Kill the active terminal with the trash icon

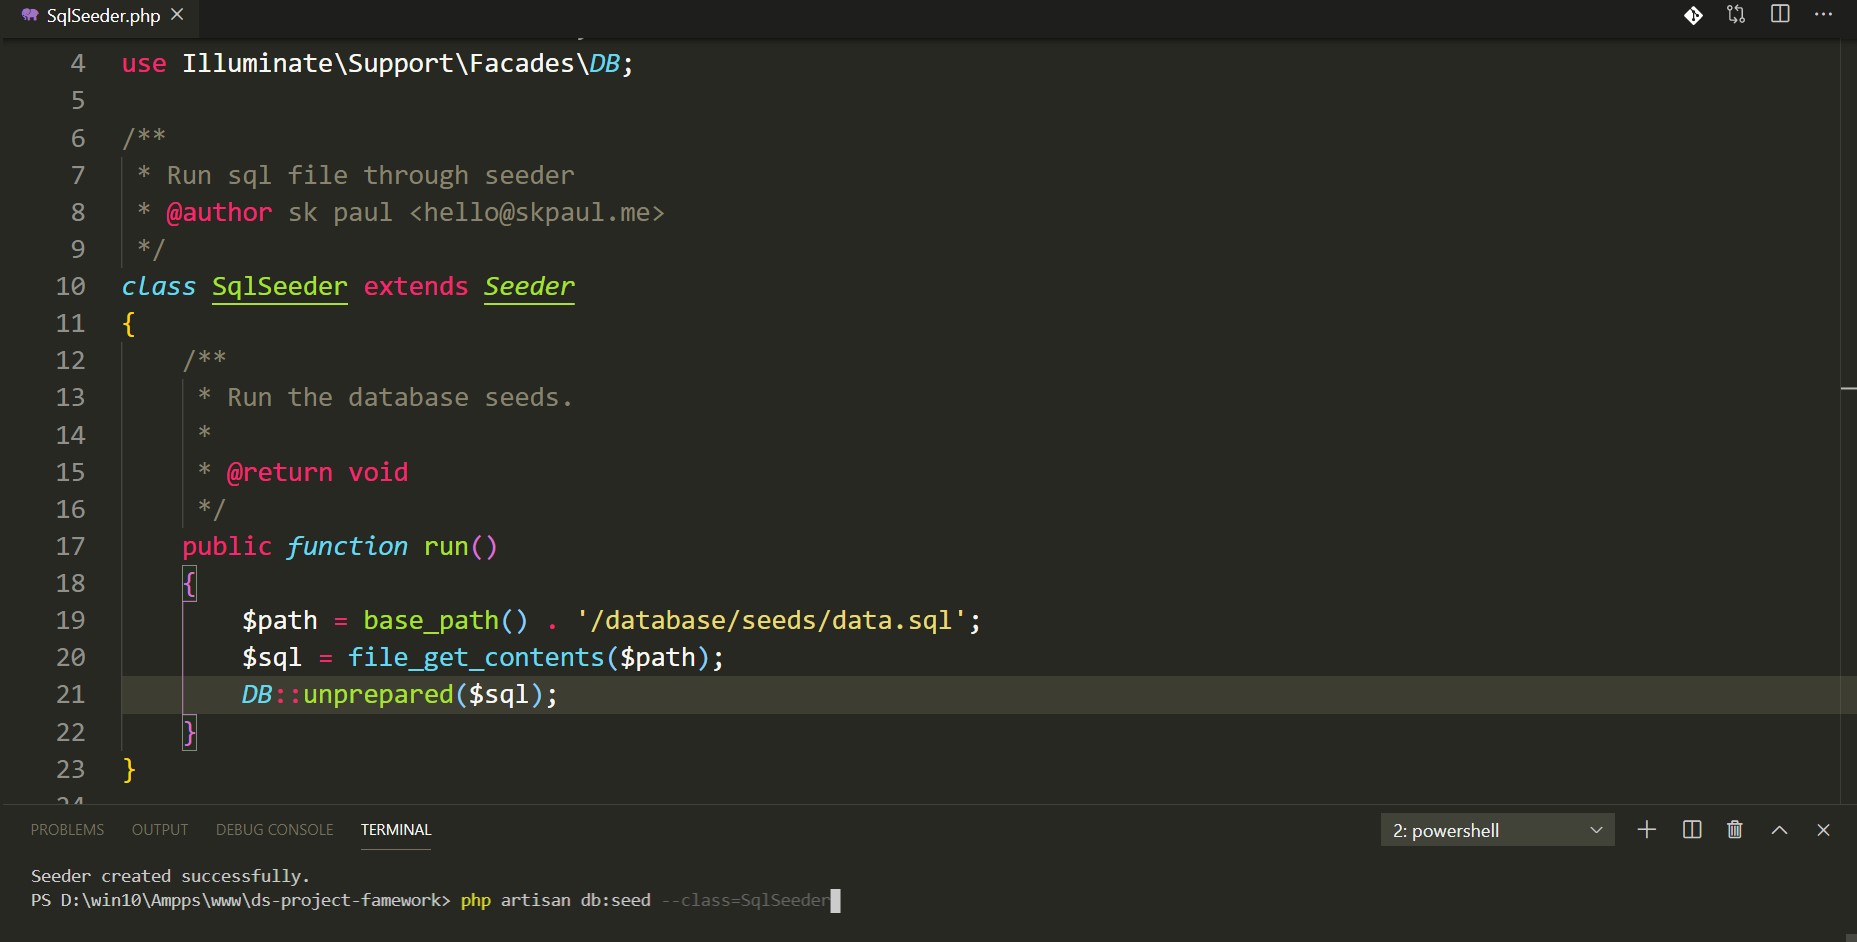pos(1734,829)
